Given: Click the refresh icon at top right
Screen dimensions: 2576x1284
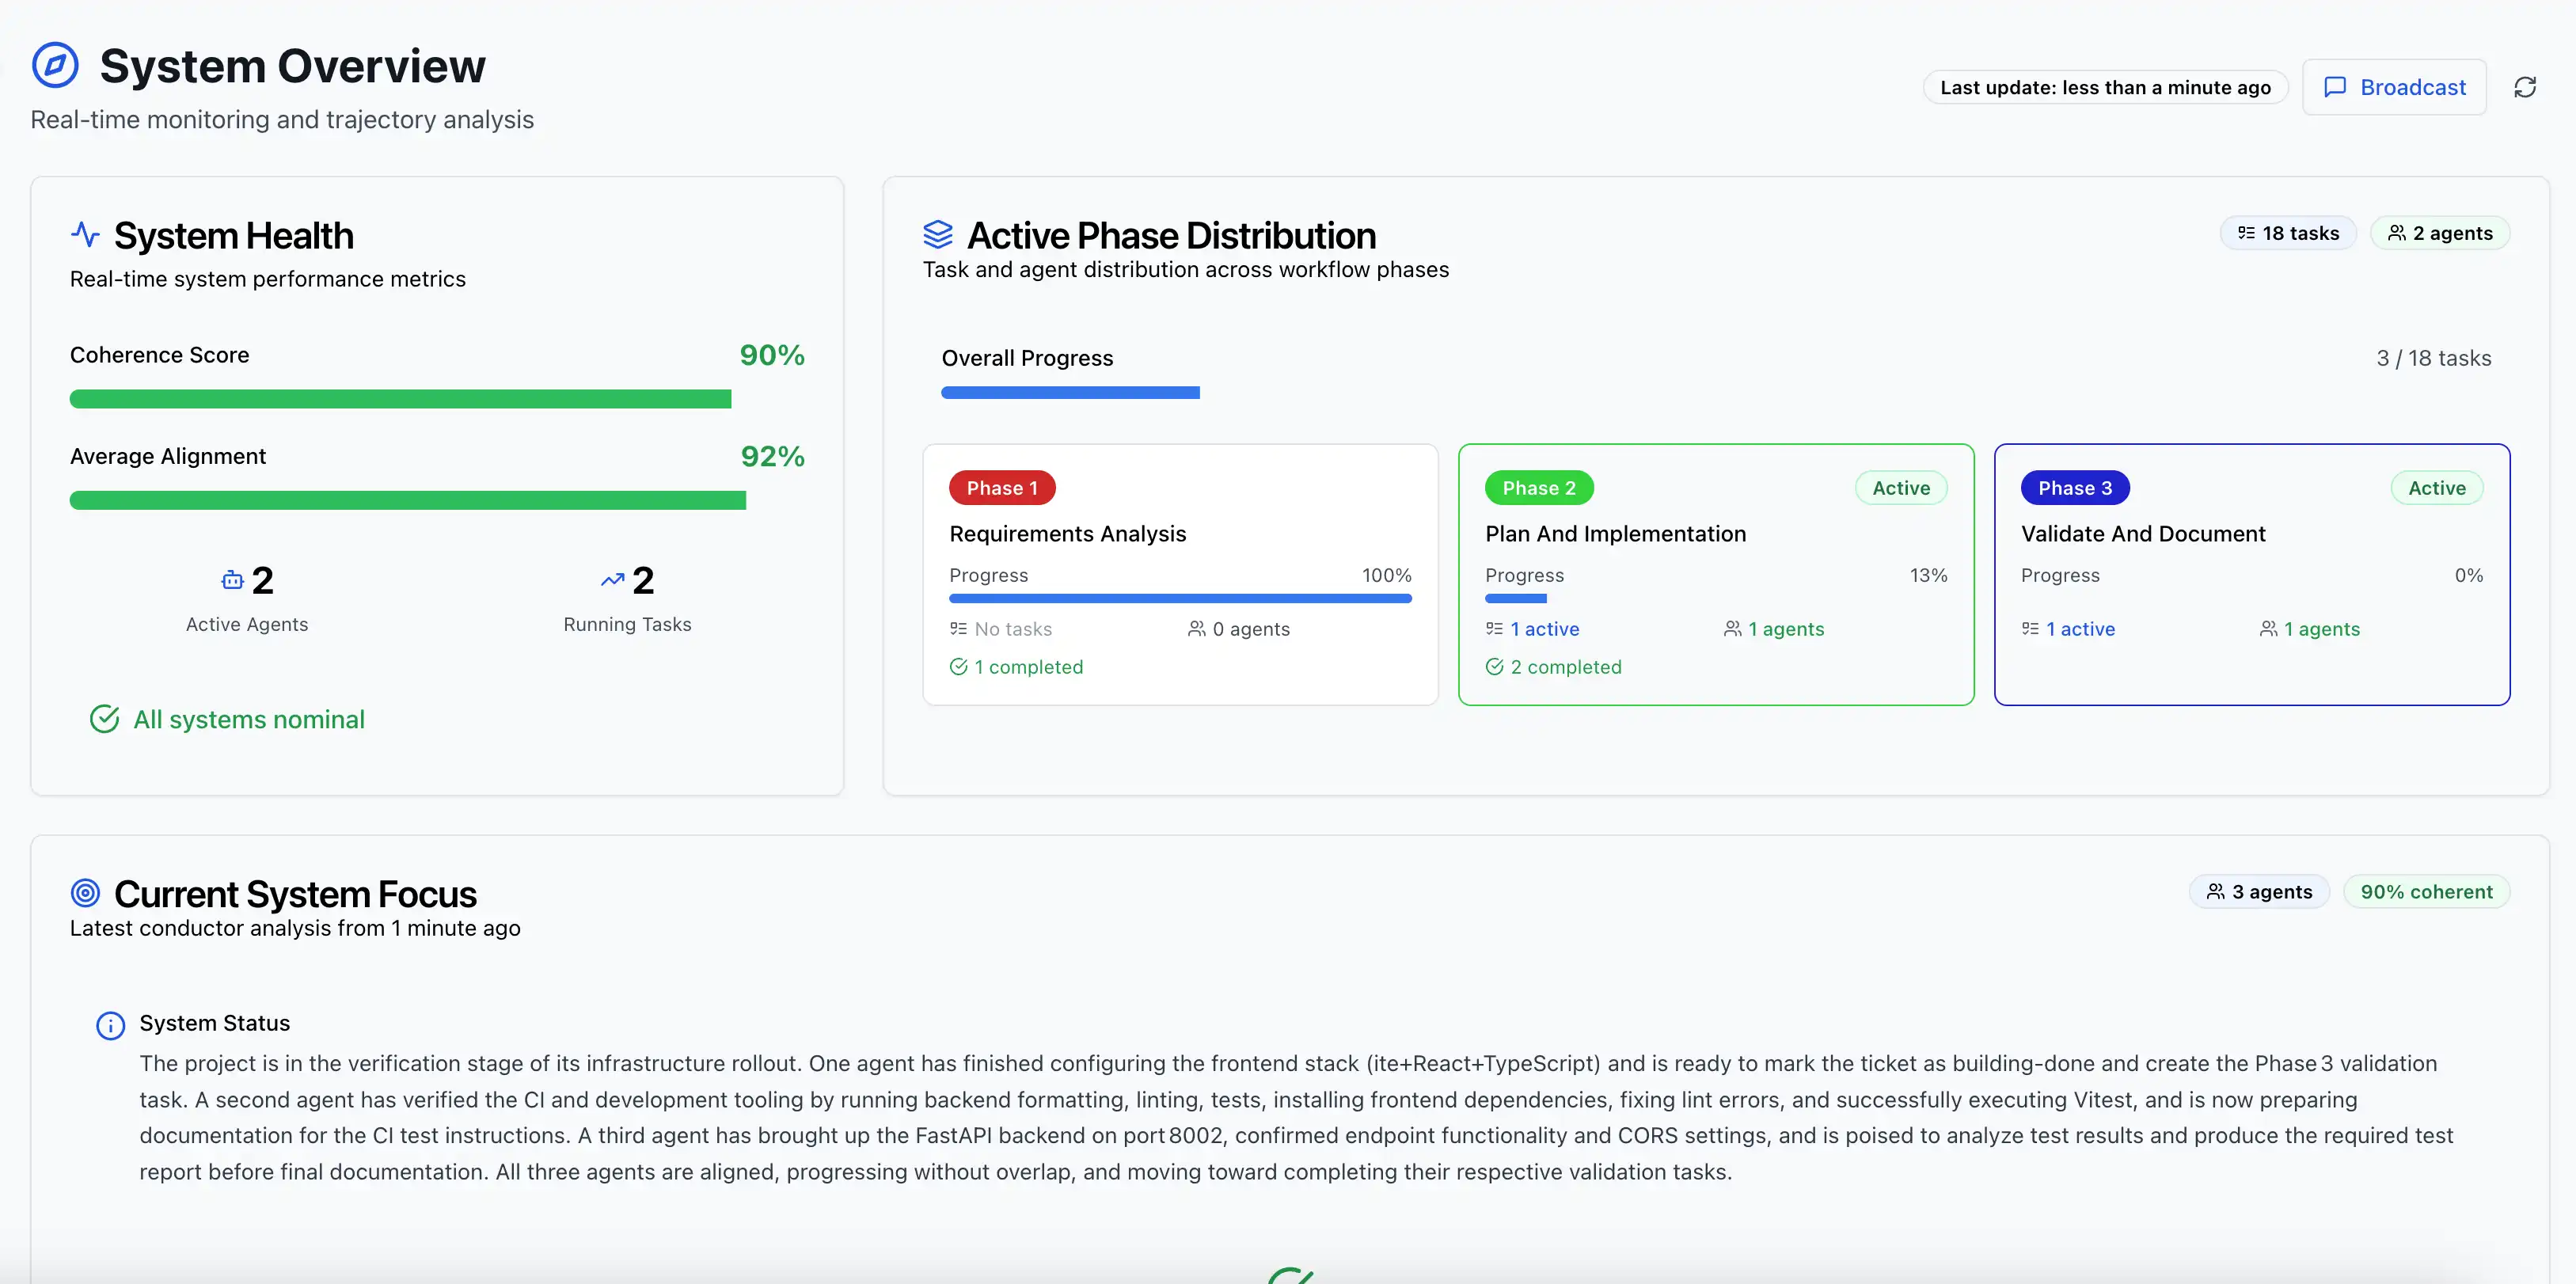Looking at the screenshot, I should [2524, 87].
